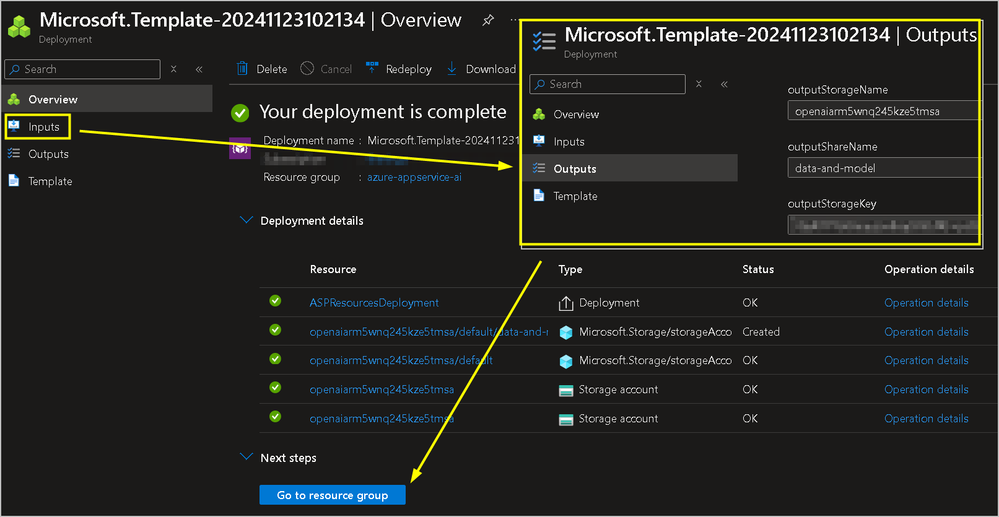This screenshot has width=999, height=517.
Task: Click the Cancel toolbar button
Action: [326, 69]
